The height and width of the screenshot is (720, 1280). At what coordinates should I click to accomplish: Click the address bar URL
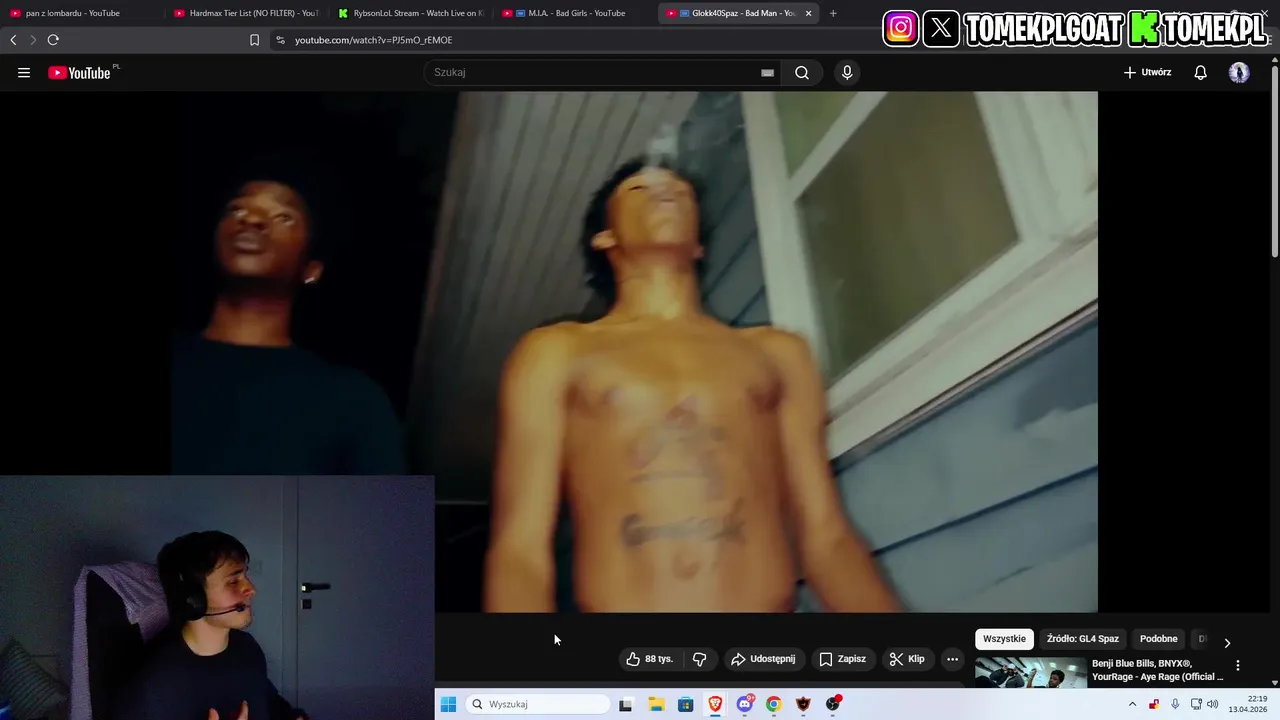click(373, 40)
